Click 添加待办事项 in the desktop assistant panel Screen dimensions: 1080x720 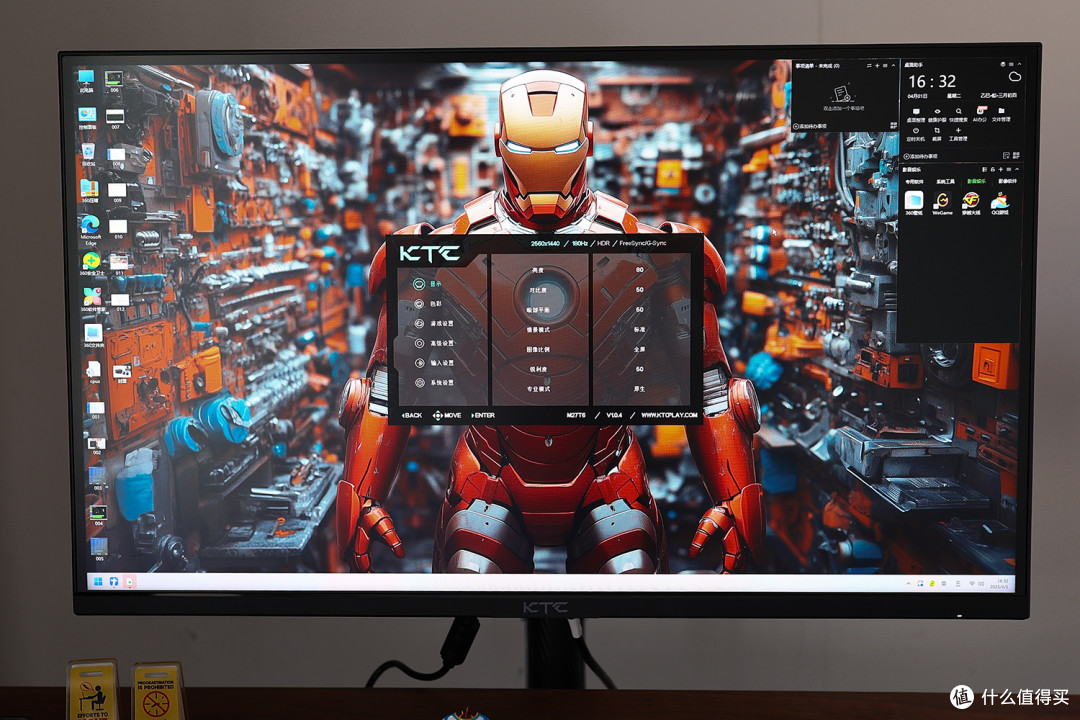click(x=921, y=157)
